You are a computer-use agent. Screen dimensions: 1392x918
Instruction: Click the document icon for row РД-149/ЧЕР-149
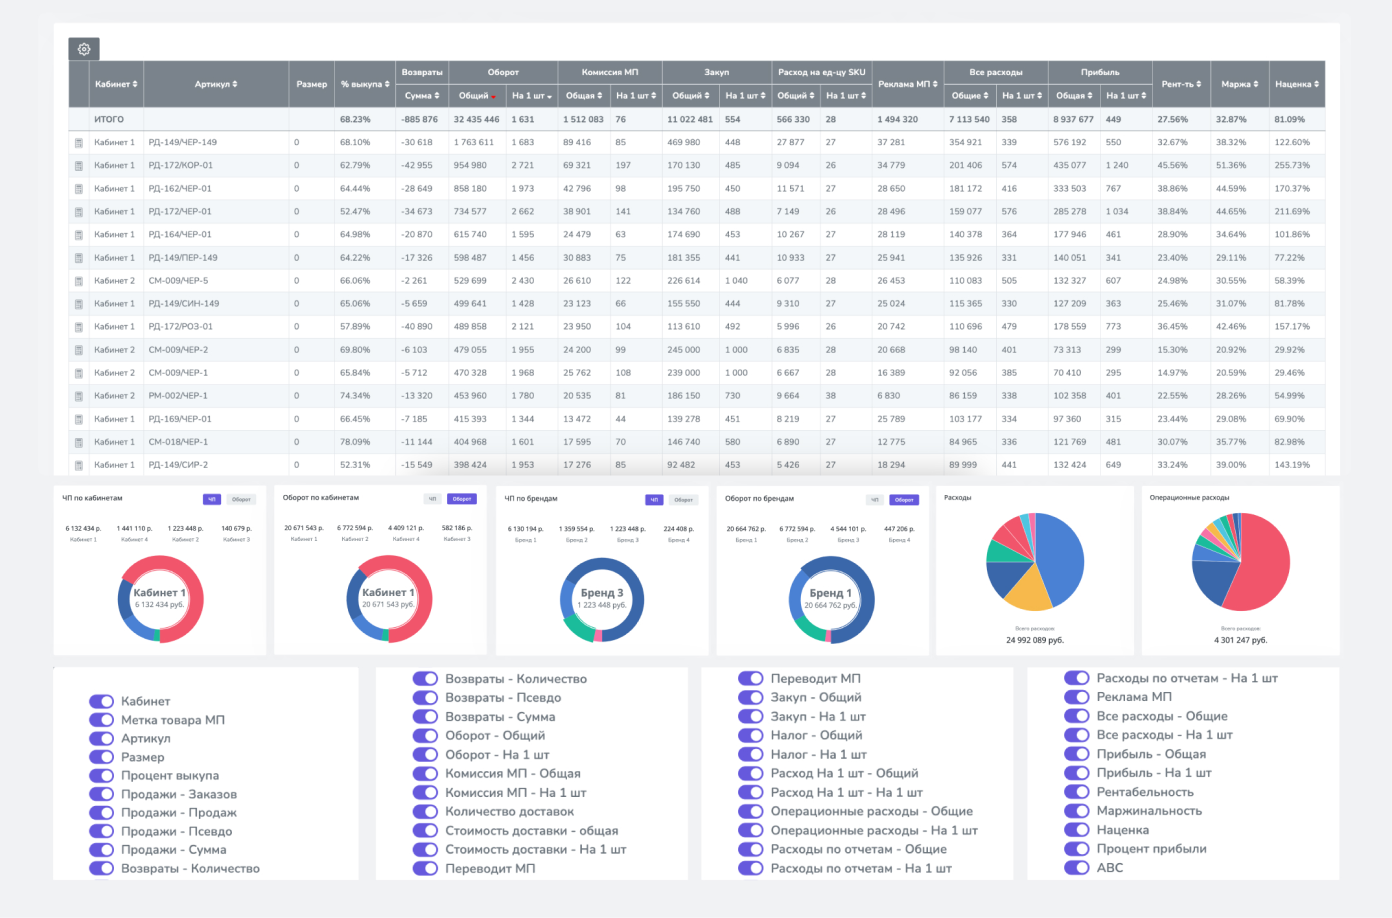point(79,143)
